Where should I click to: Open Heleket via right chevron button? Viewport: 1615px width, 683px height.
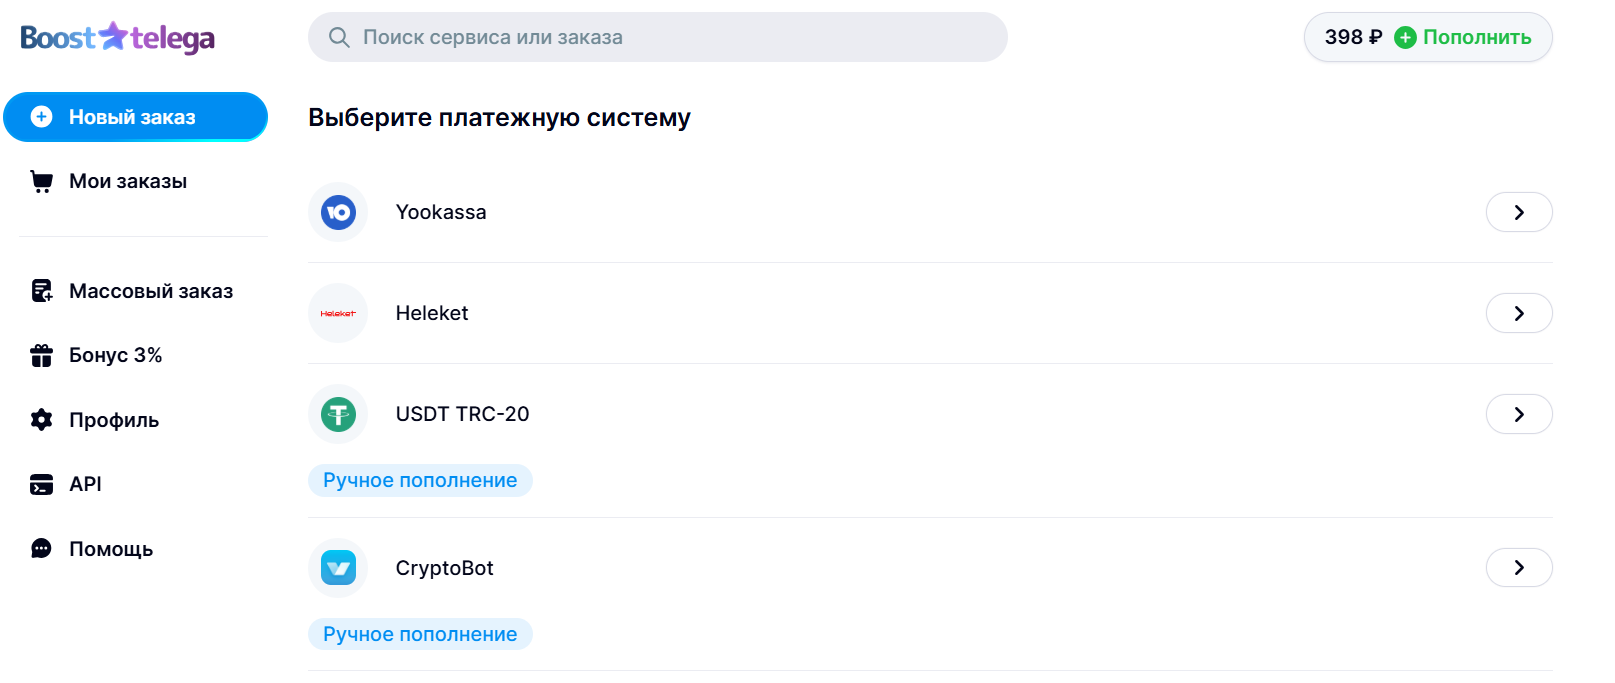click(1519, 313)
